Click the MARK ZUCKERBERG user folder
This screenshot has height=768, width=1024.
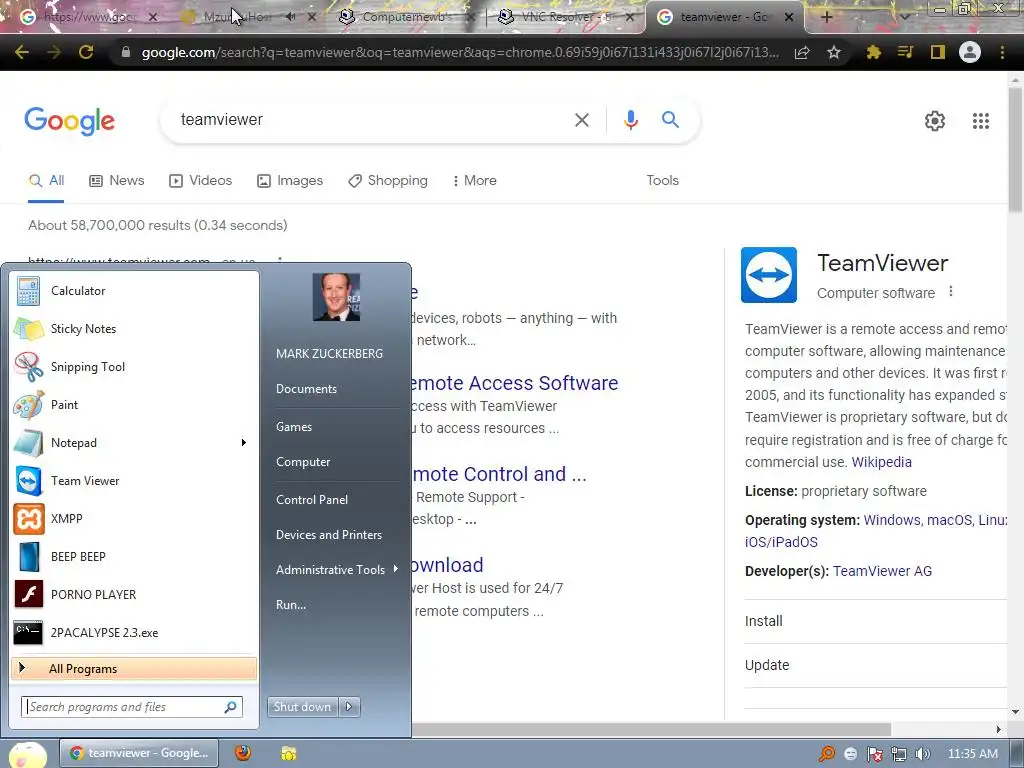pos(329,353)
